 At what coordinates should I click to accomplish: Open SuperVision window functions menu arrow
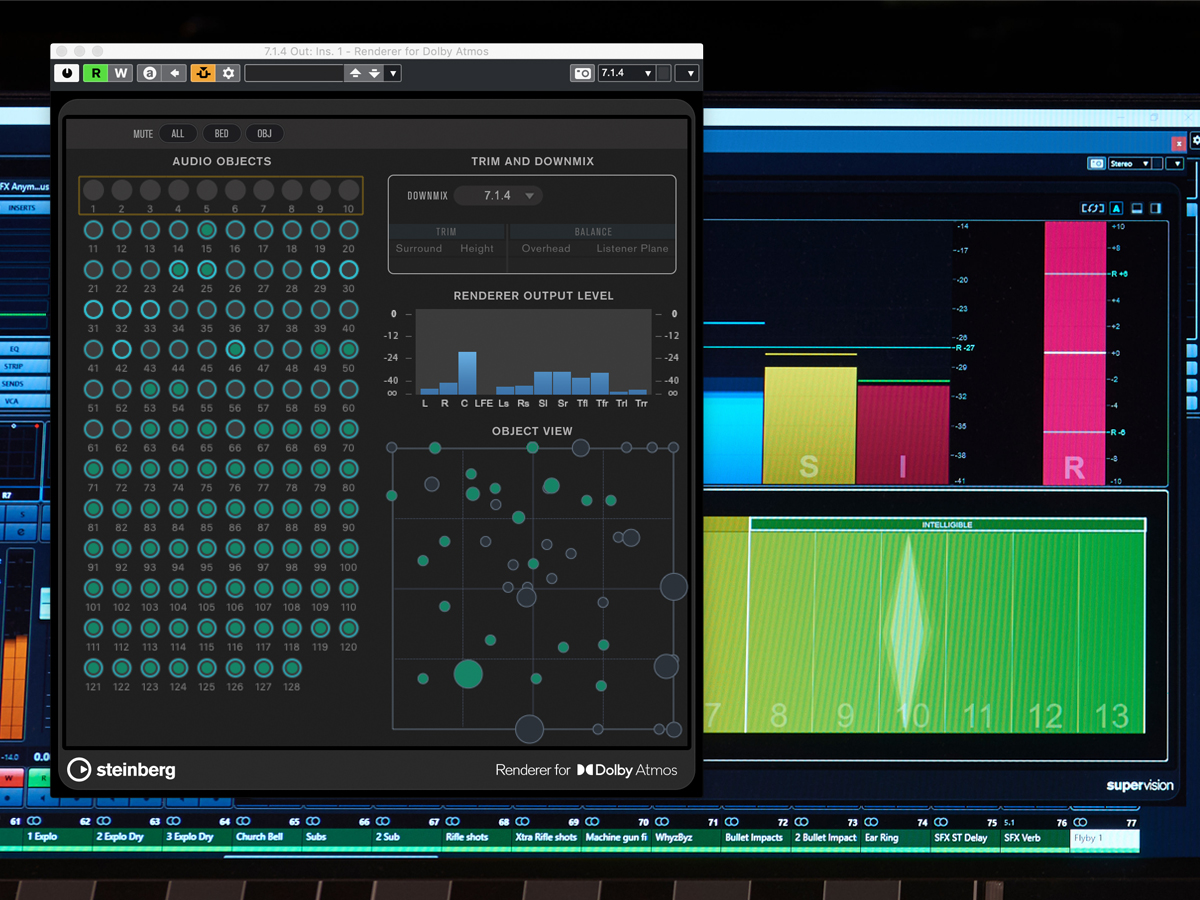pos(1175,163)
